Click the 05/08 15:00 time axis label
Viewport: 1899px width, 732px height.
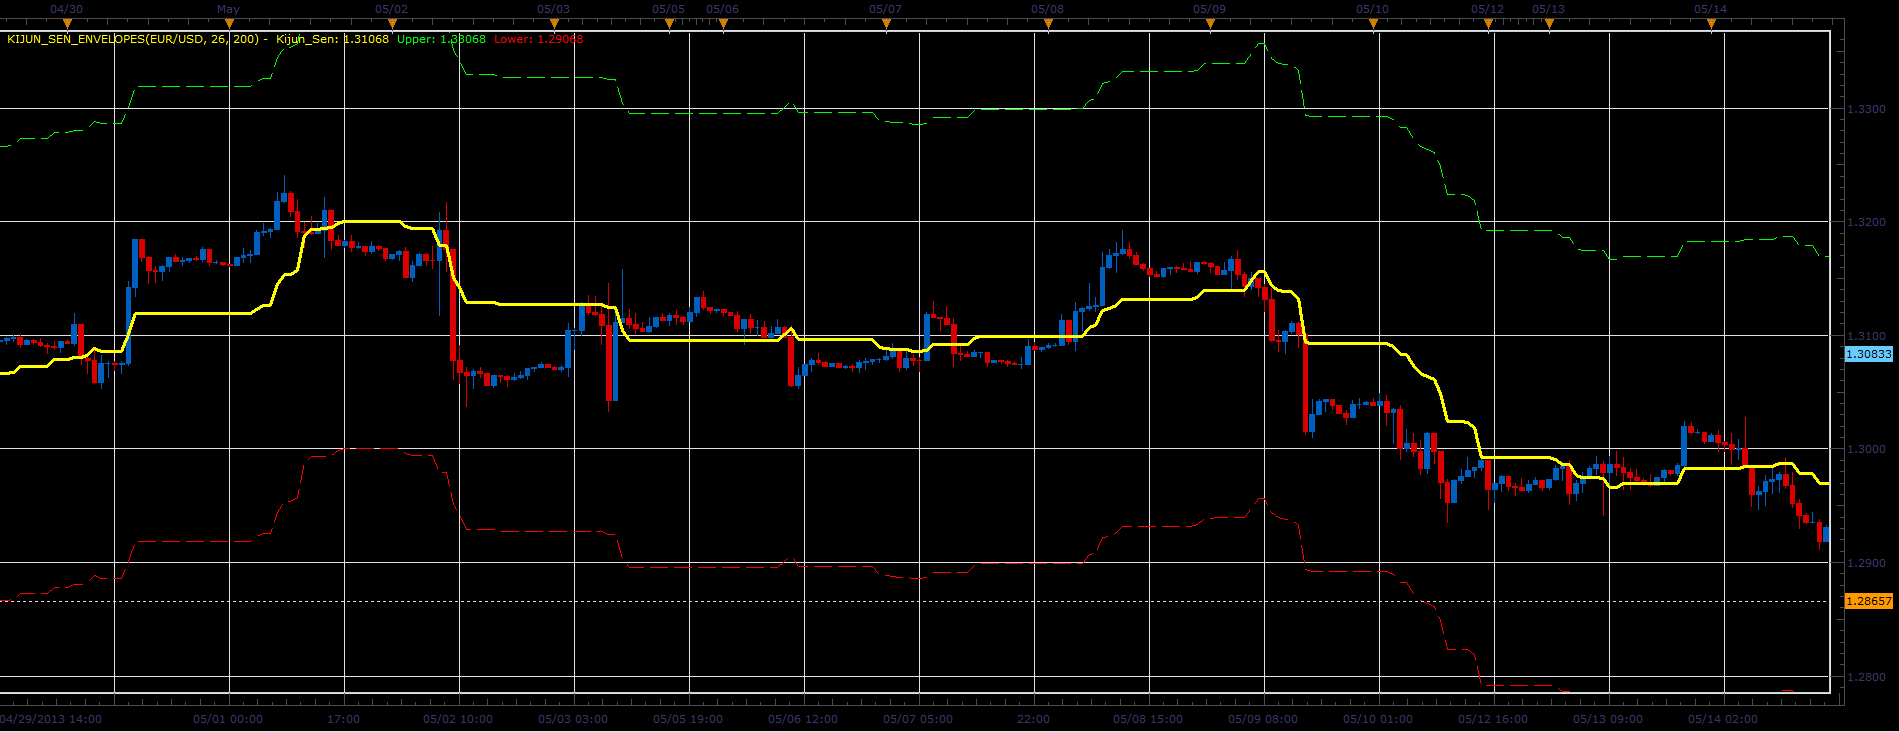pyautogui.click(x=1148, y=719)
